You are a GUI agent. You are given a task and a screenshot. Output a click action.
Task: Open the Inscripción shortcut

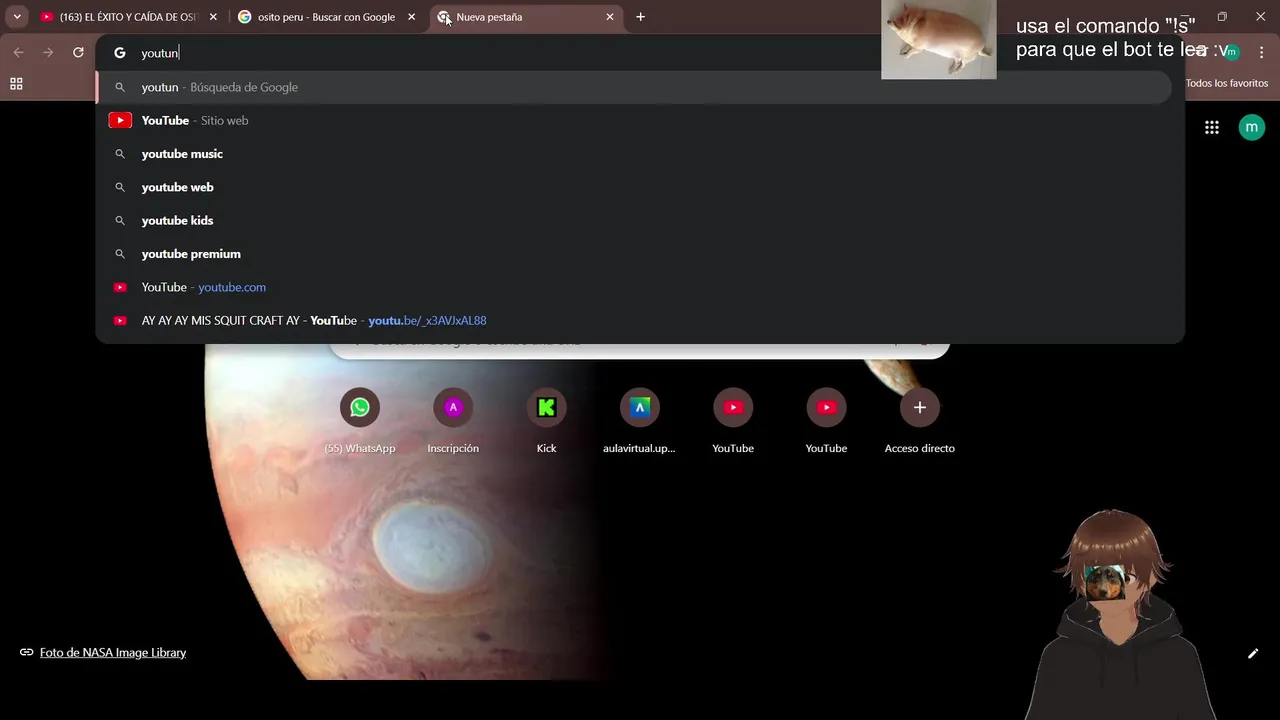[453, 420]
